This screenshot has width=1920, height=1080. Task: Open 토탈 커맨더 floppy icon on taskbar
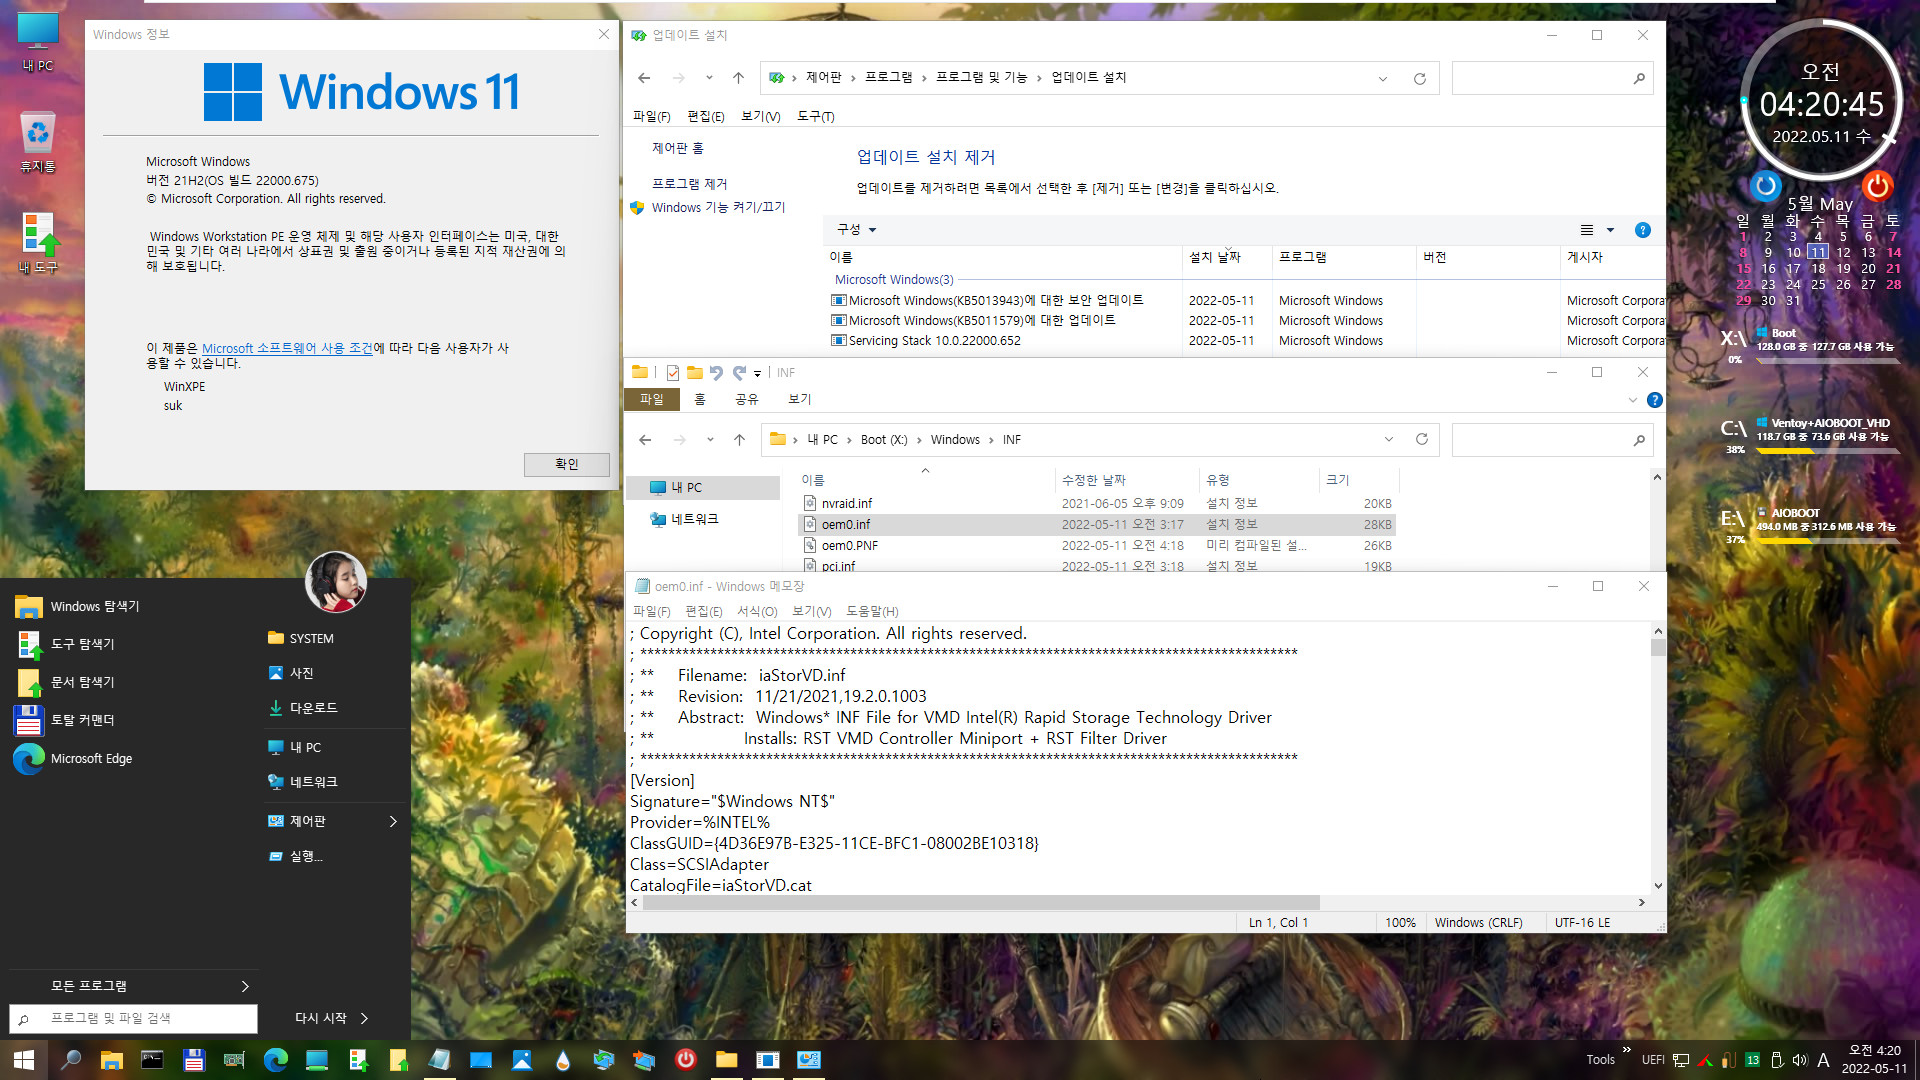tap(193, 1060)
